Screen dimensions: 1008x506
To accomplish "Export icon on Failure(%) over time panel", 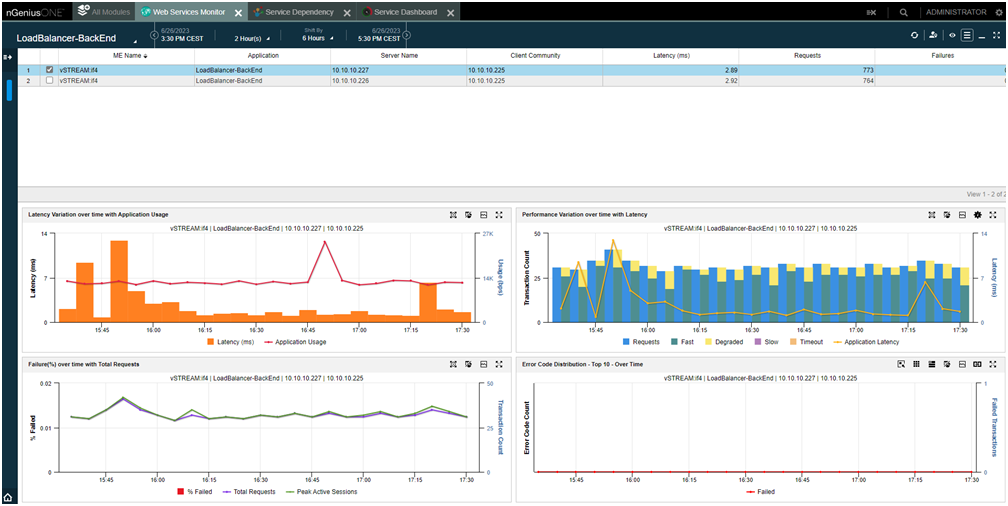I will click(x=469, y=364).
